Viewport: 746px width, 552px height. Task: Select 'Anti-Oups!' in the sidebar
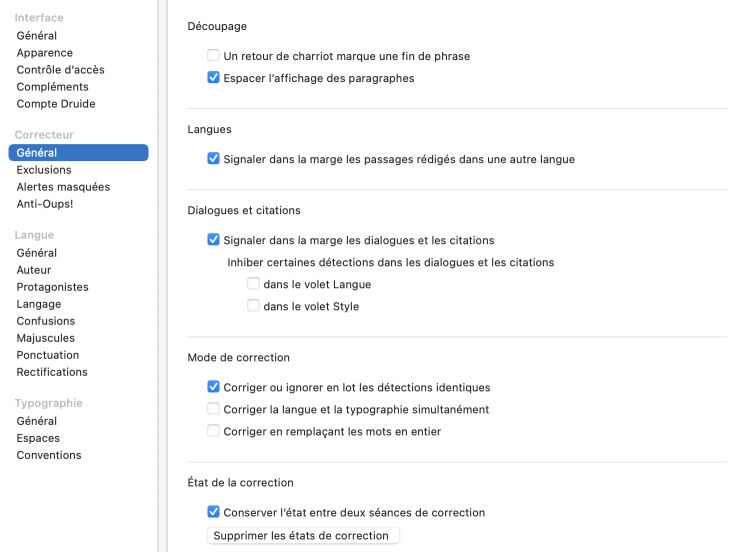click(45, 204)
